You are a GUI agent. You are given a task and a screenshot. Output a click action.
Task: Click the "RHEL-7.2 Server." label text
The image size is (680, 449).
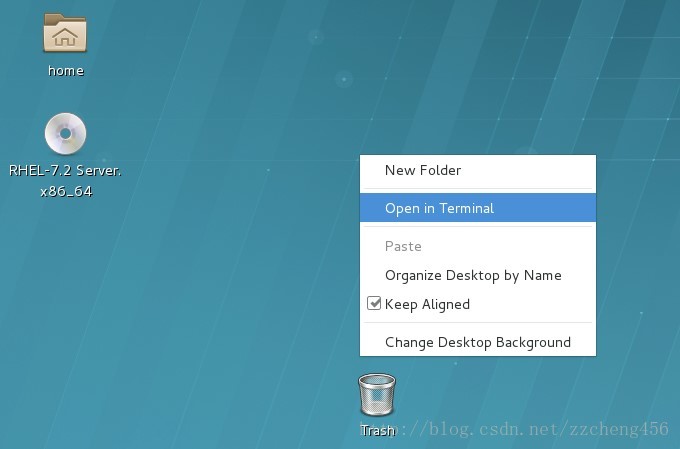[x=65, y=170]
